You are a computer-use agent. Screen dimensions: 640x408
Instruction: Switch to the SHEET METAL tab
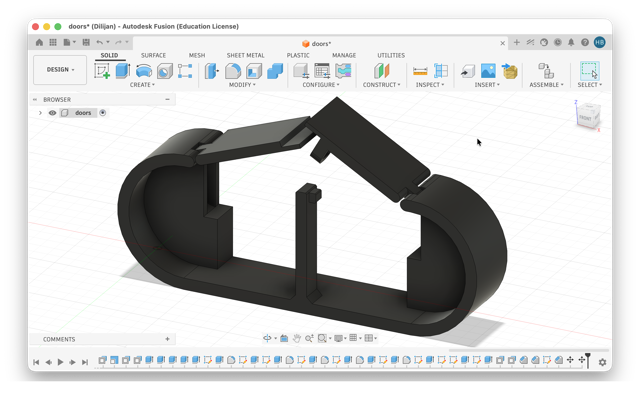pos(245,55)
